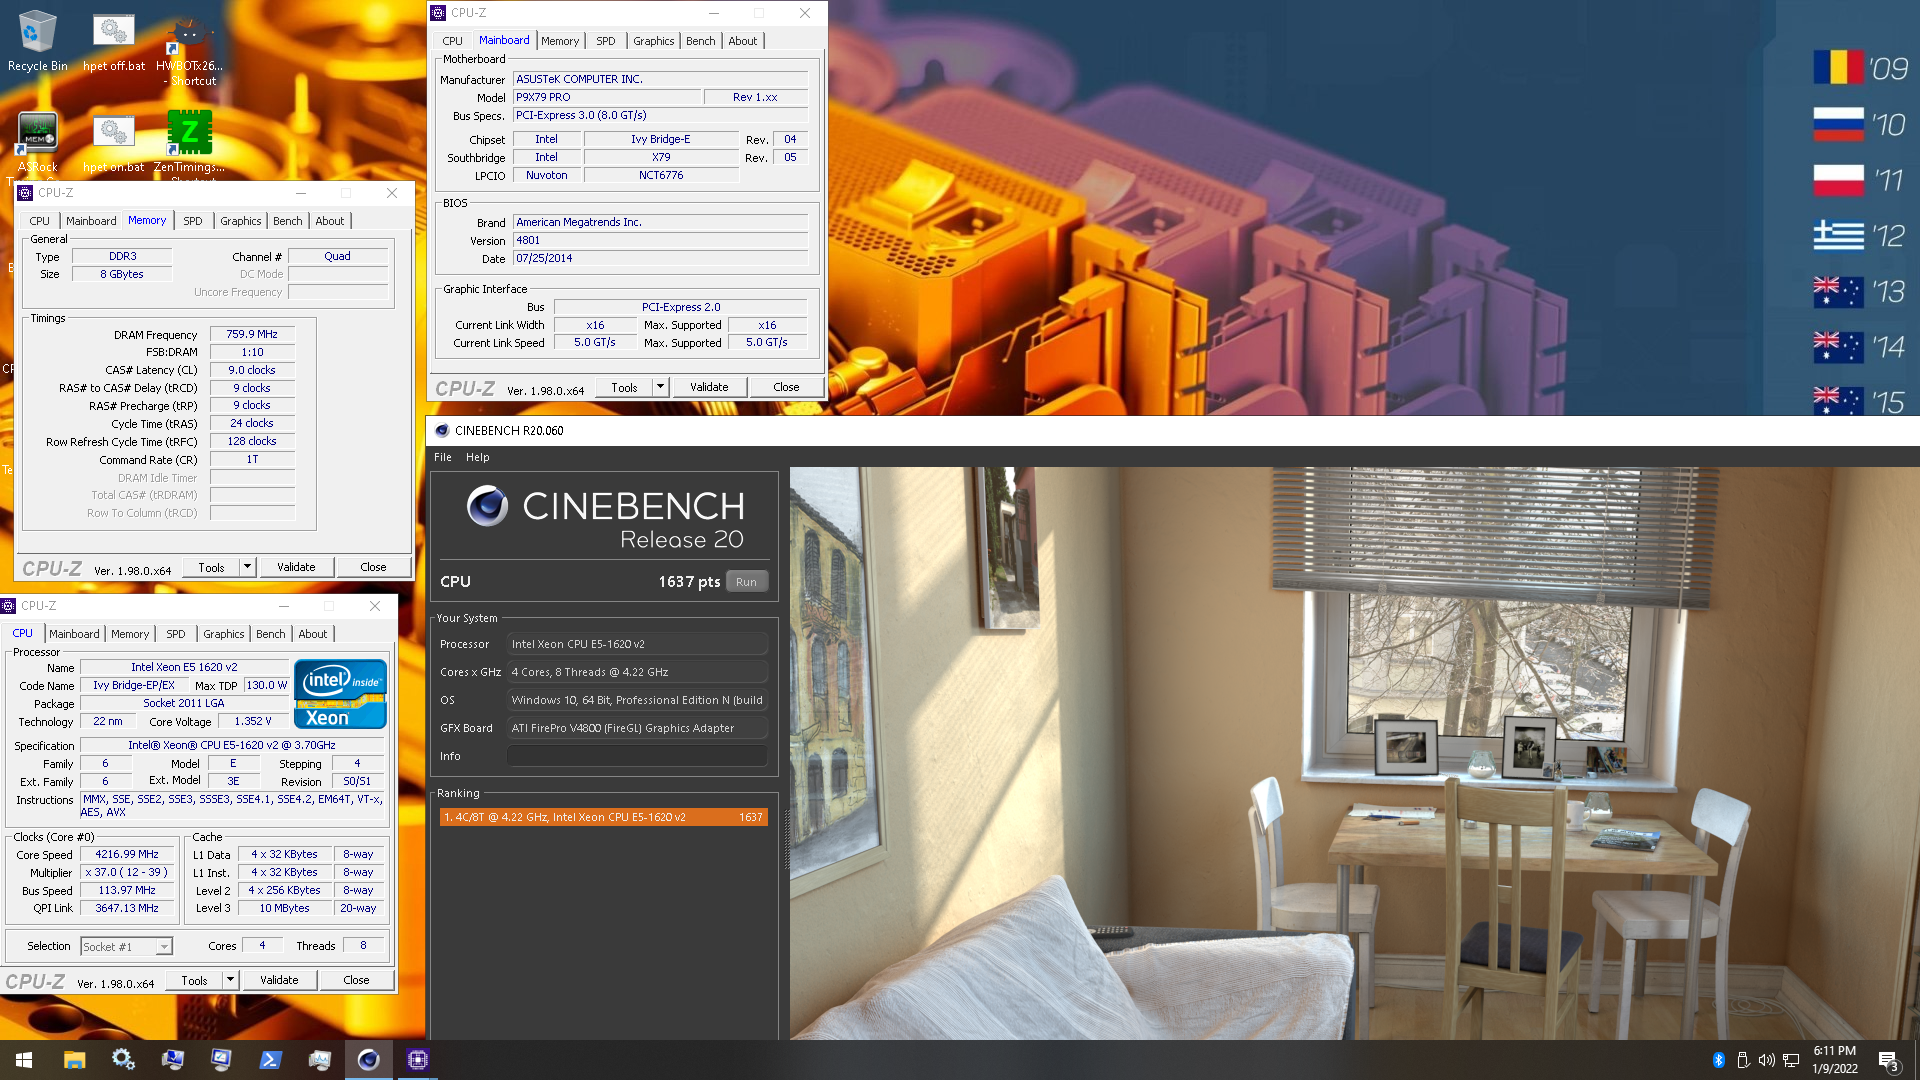The height and width of the screenshot is (1080, 1920).
Task: Click Validate in CPU window
Action: pyautogui.click(x=279, y=980)
